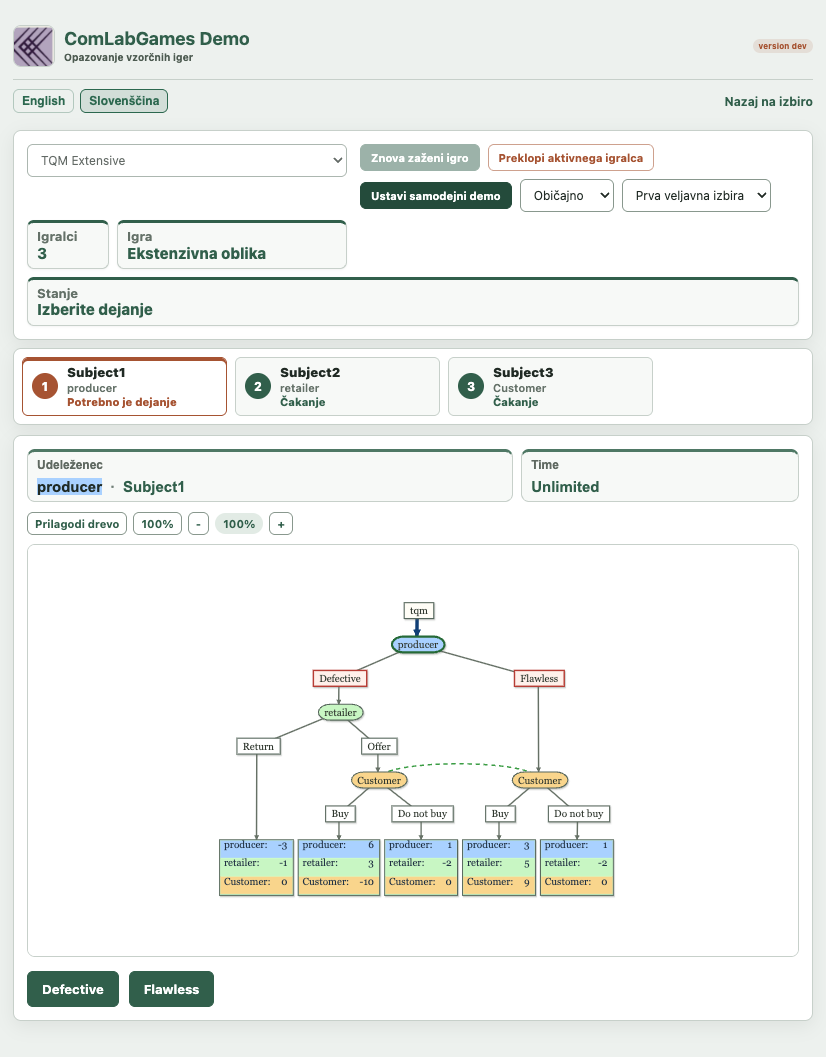This screenshot has height=1057, width=826.
Task: Click the producer node in the tree
Action: pyautogui.click(x=418, y=644)
